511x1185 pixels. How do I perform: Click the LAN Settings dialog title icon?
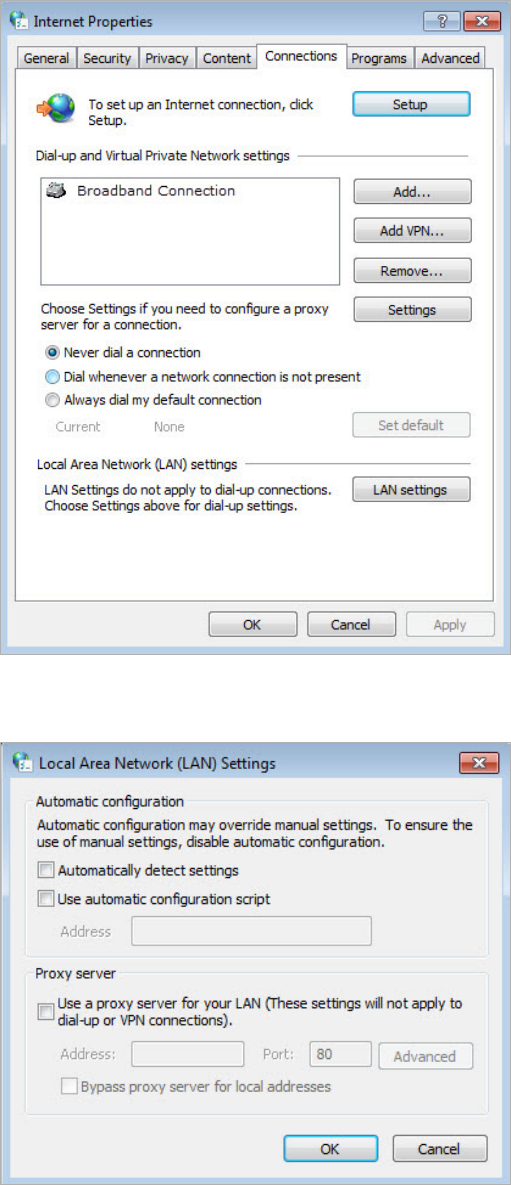point(23,763)
